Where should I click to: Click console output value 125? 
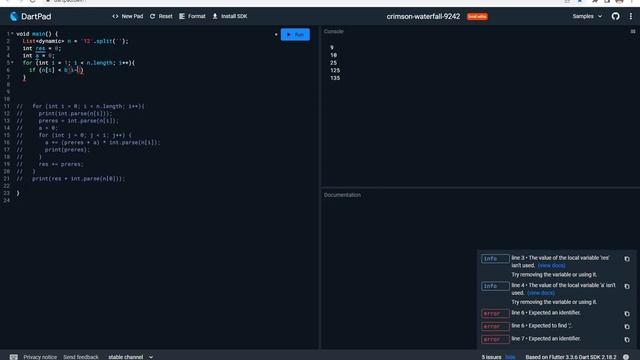click(x=335, y=70)
